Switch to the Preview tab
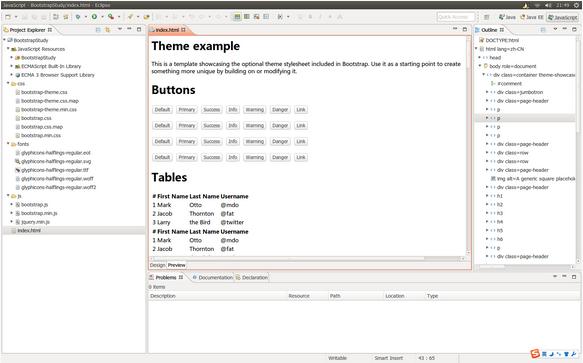 point(177,265)
